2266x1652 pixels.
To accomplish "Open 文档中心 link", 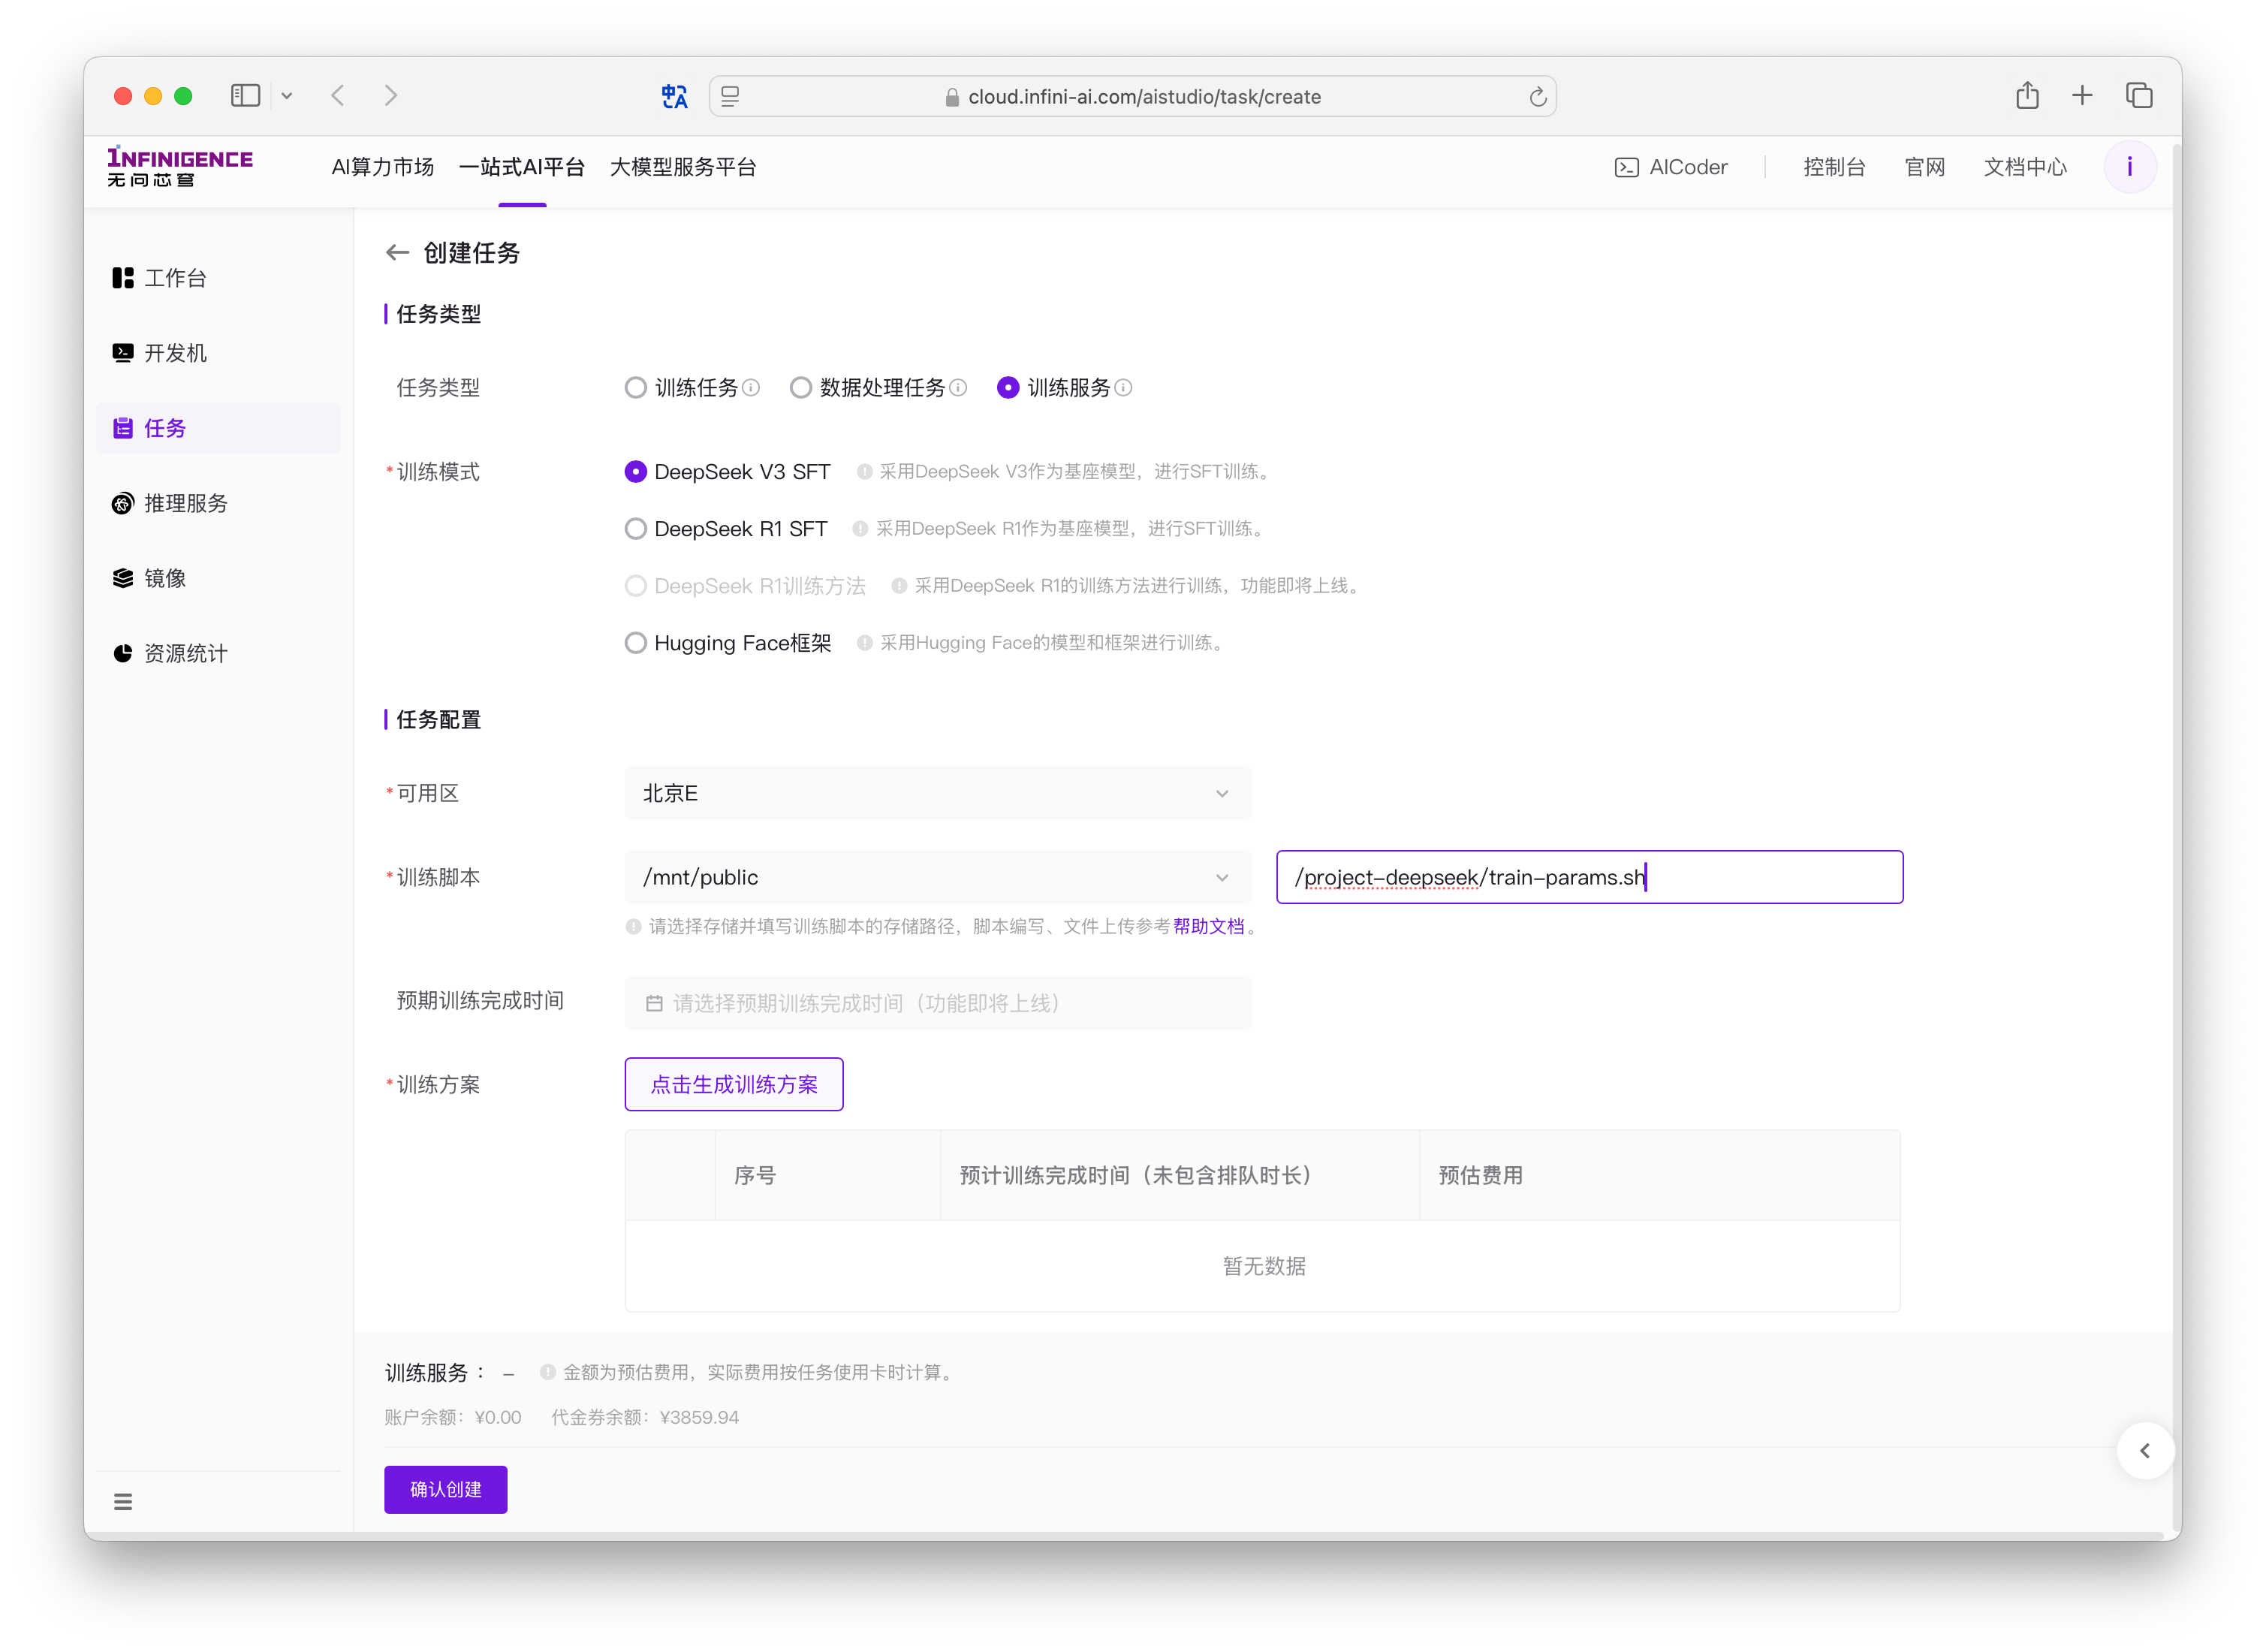I will pos(2025,167).
